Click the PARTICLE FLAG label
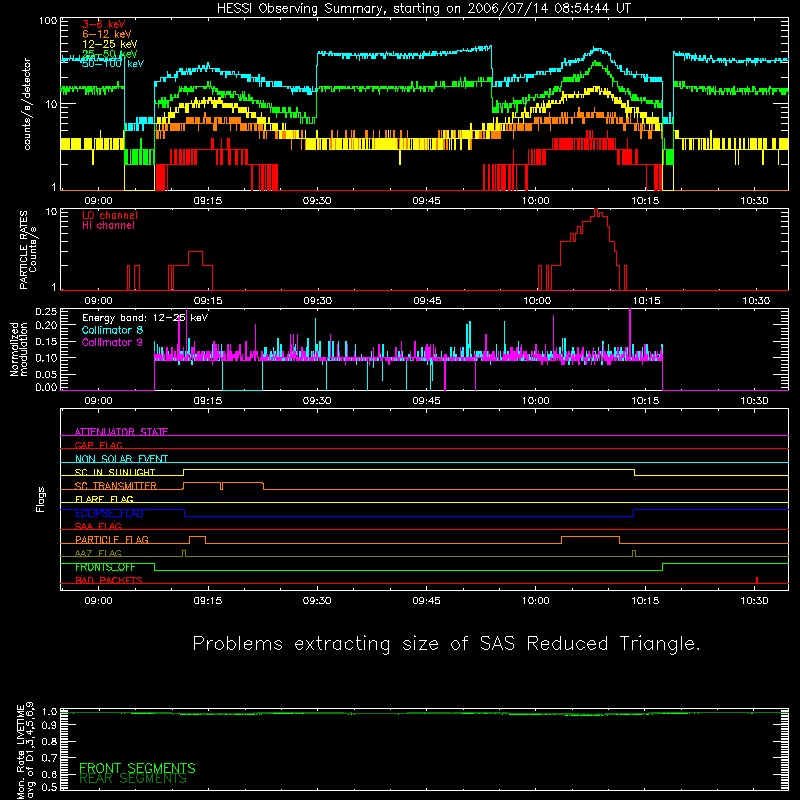 click(112, 540)
